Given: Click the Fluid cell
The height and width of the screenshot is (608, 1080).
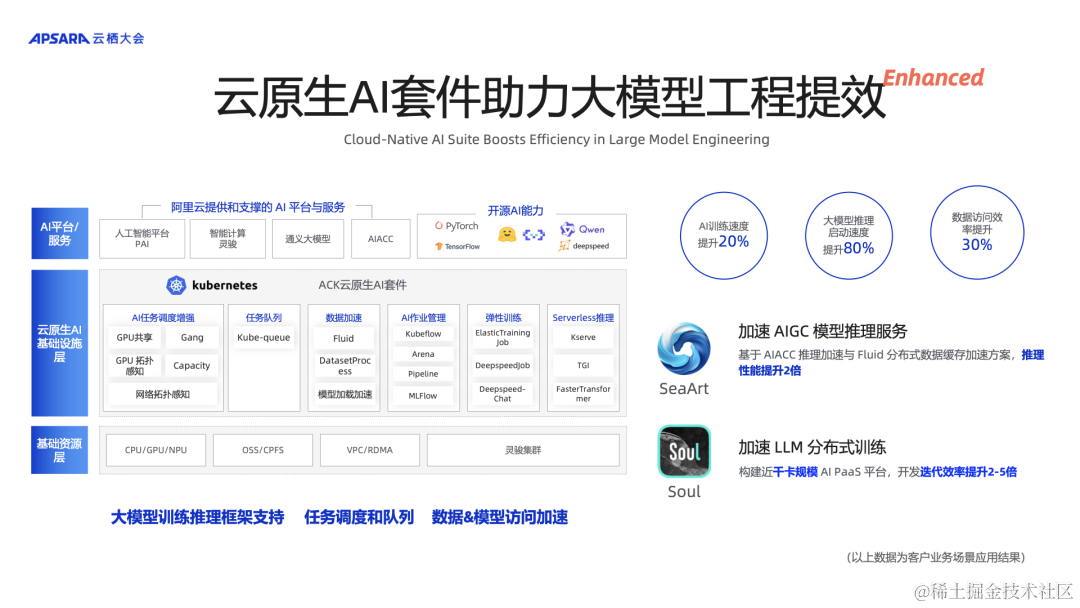Looking at the screenshot, I should coord(344,338).
